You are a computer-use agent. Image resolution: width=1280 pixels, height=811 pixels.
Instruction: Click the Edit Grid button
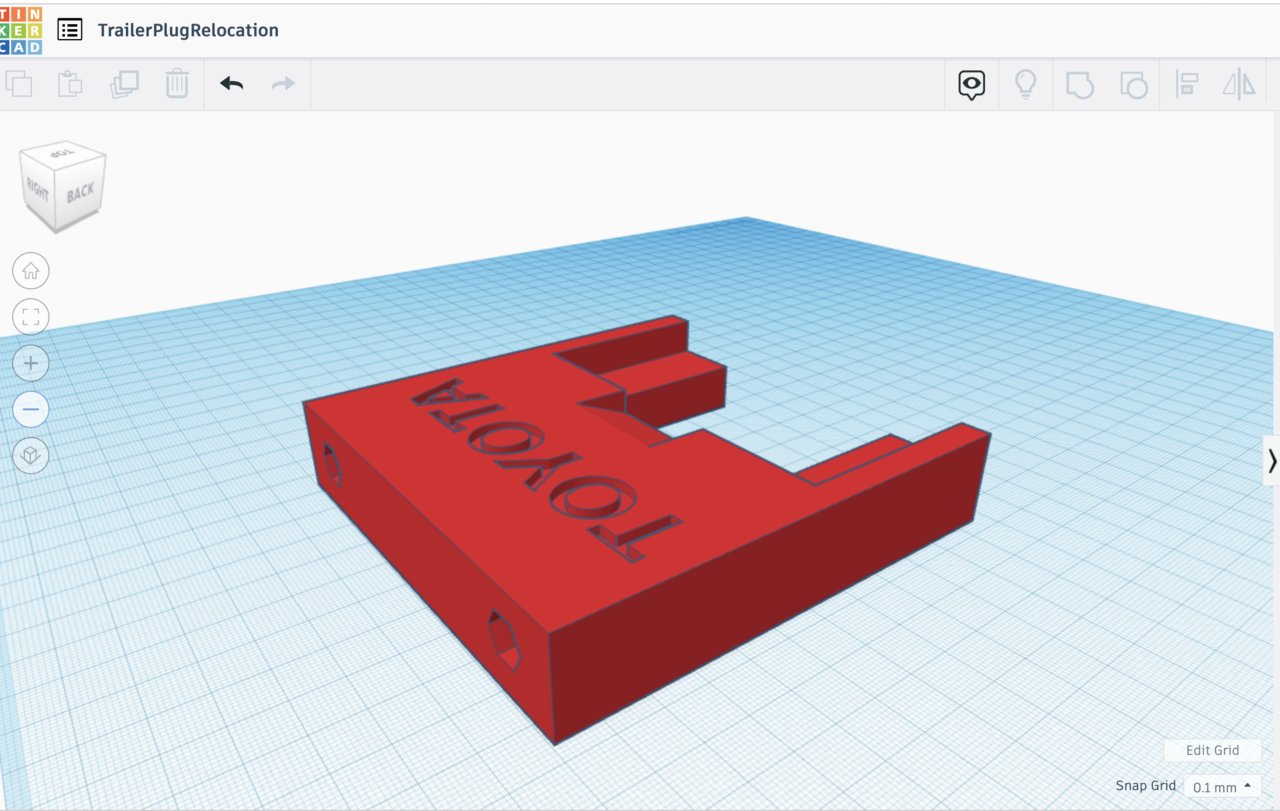[x=1212, y=750]
